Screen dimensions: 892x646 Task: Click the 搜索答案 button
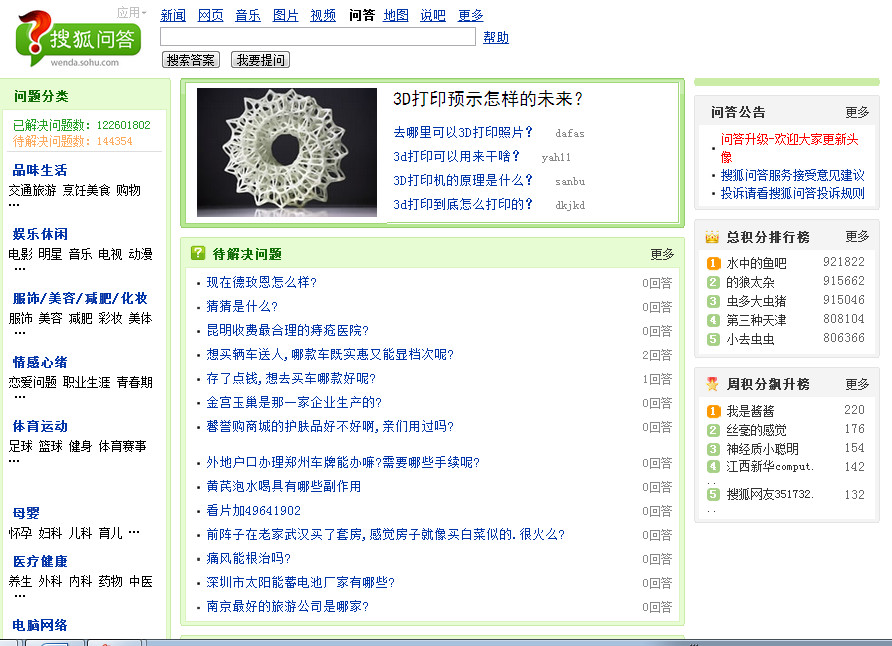(x=191, y=60)
